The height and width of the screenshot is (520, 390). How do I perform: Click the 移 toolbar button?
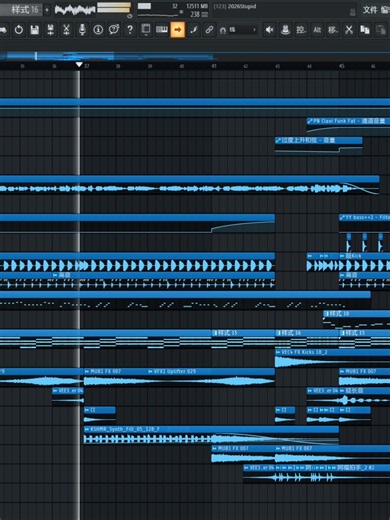pos(333,30)
